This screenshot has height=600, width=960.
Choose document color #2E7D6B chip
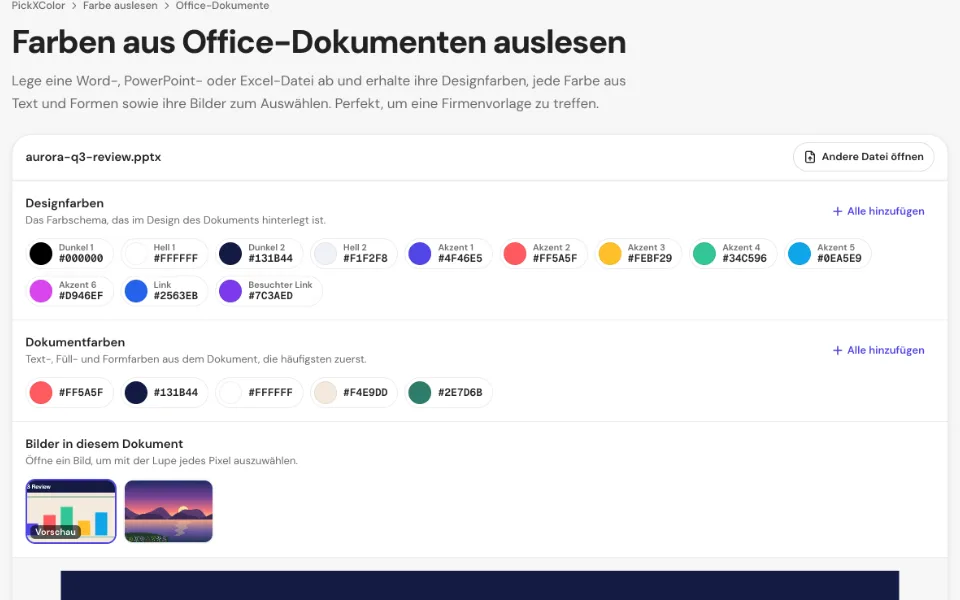(449, 392)
